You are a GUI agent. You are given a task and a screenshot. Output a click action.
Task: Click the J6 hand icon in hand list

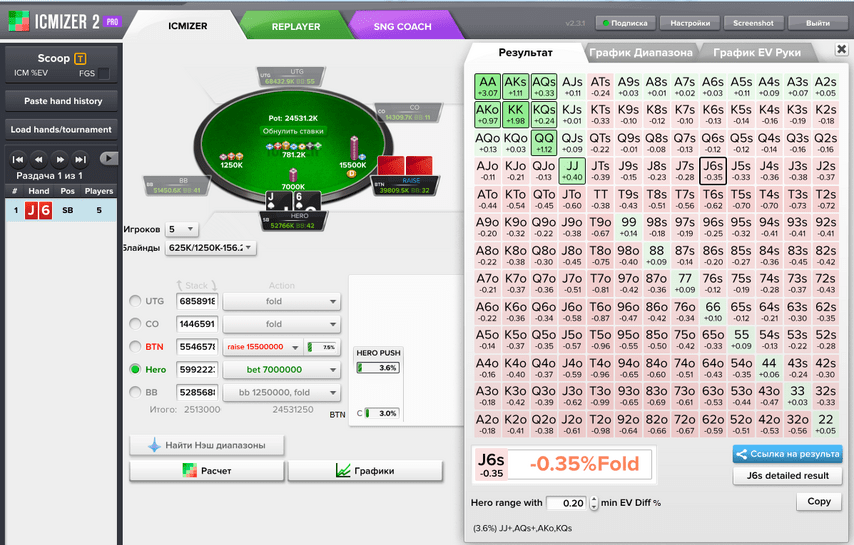coord(39,210)
